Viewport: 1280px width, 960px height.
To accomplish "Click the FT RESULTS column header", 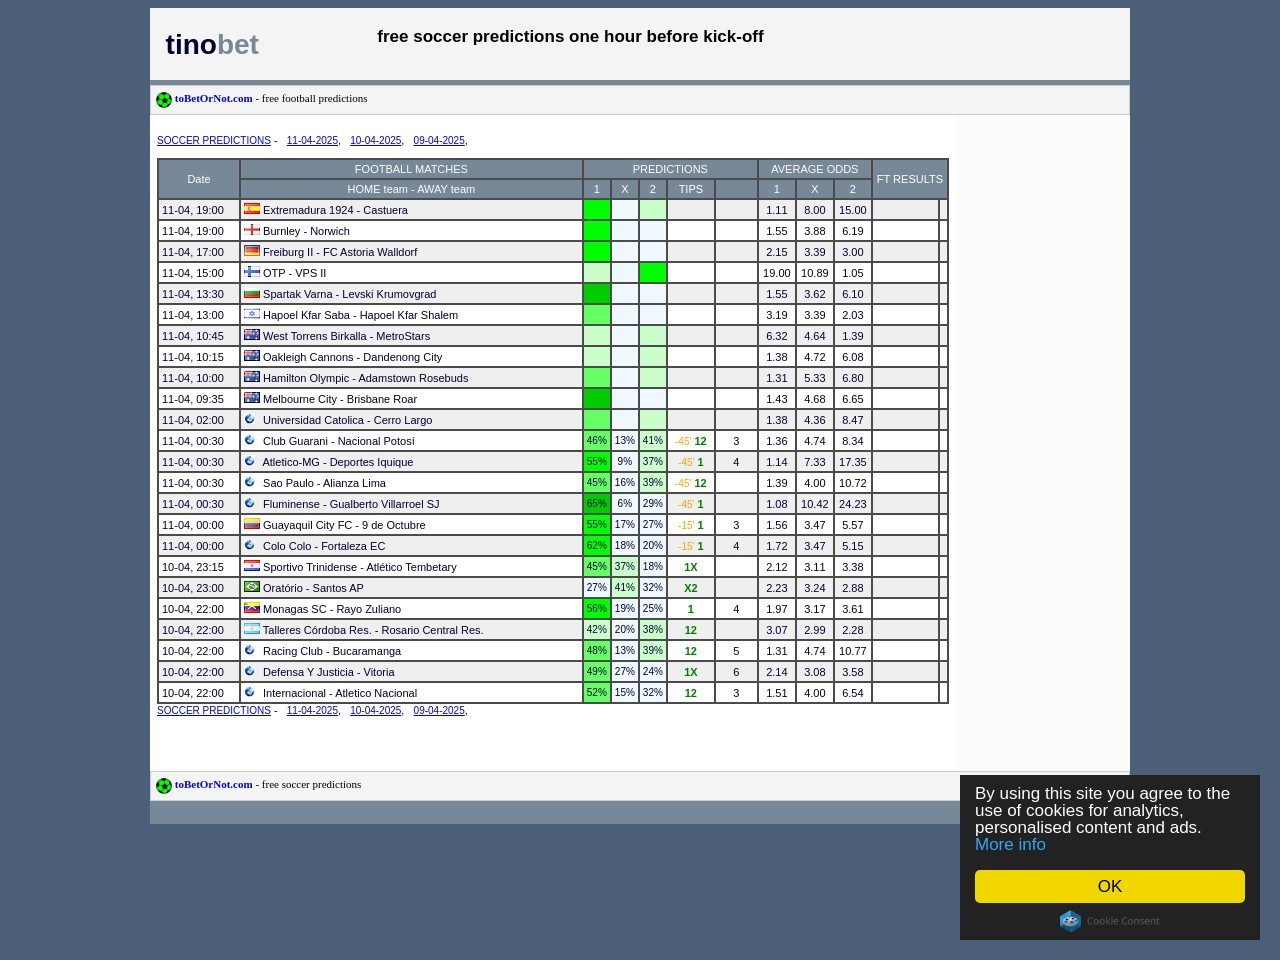I will point(910,179).
